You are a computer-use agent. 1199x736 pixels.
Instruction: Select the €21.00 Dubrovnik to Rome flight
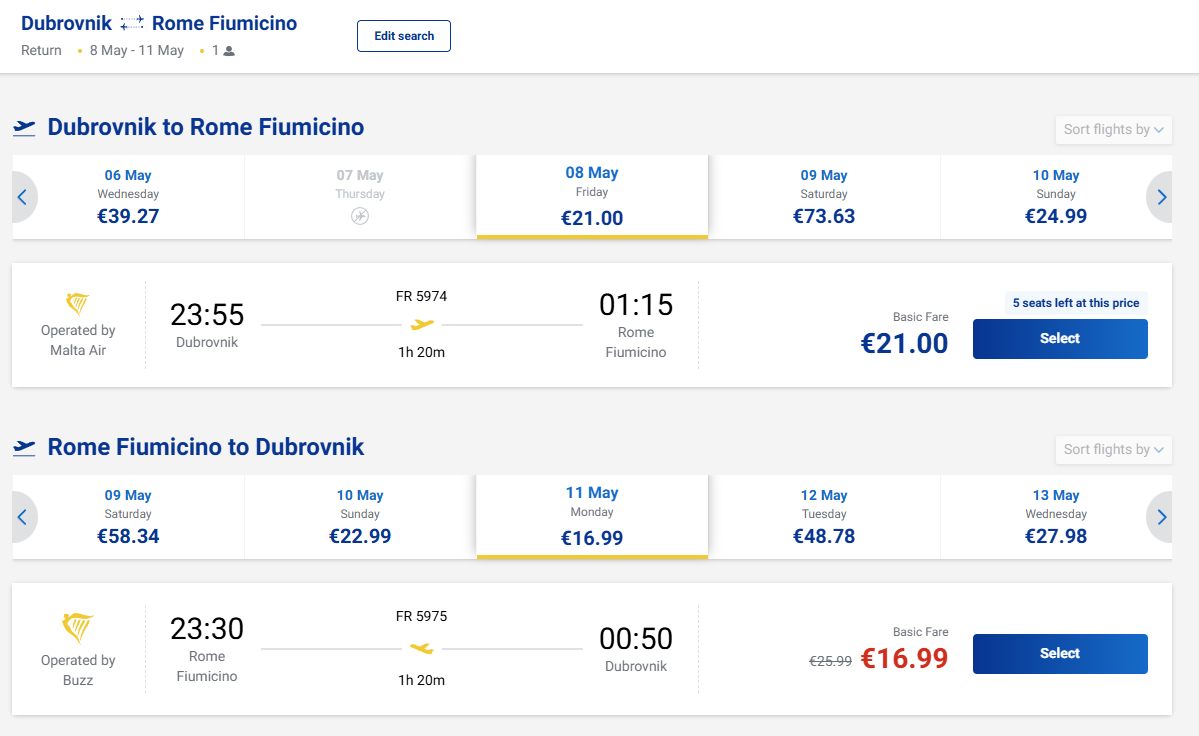coord(1060,339)
